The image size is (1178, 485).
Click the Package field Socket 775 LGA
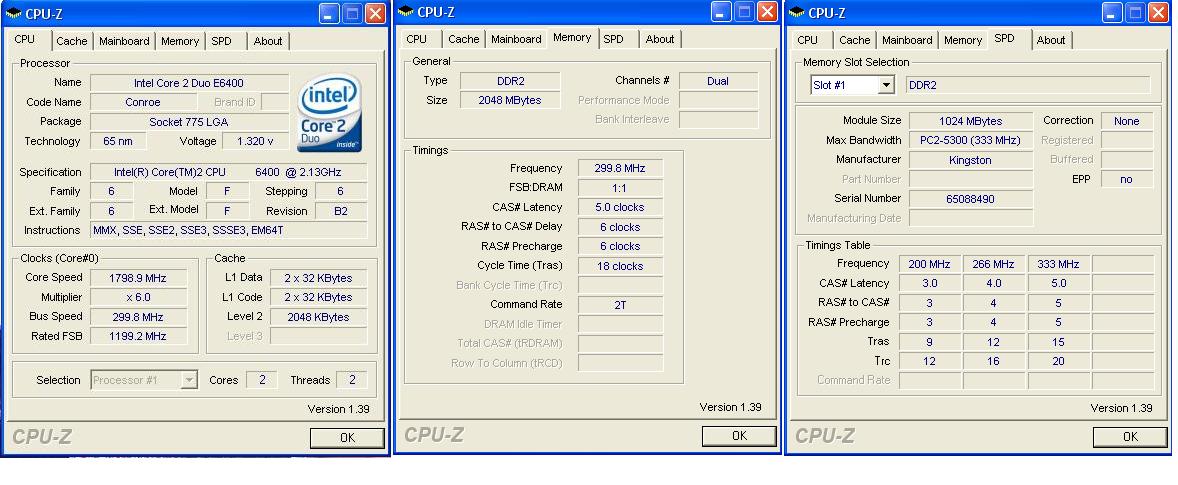[189, 122]
